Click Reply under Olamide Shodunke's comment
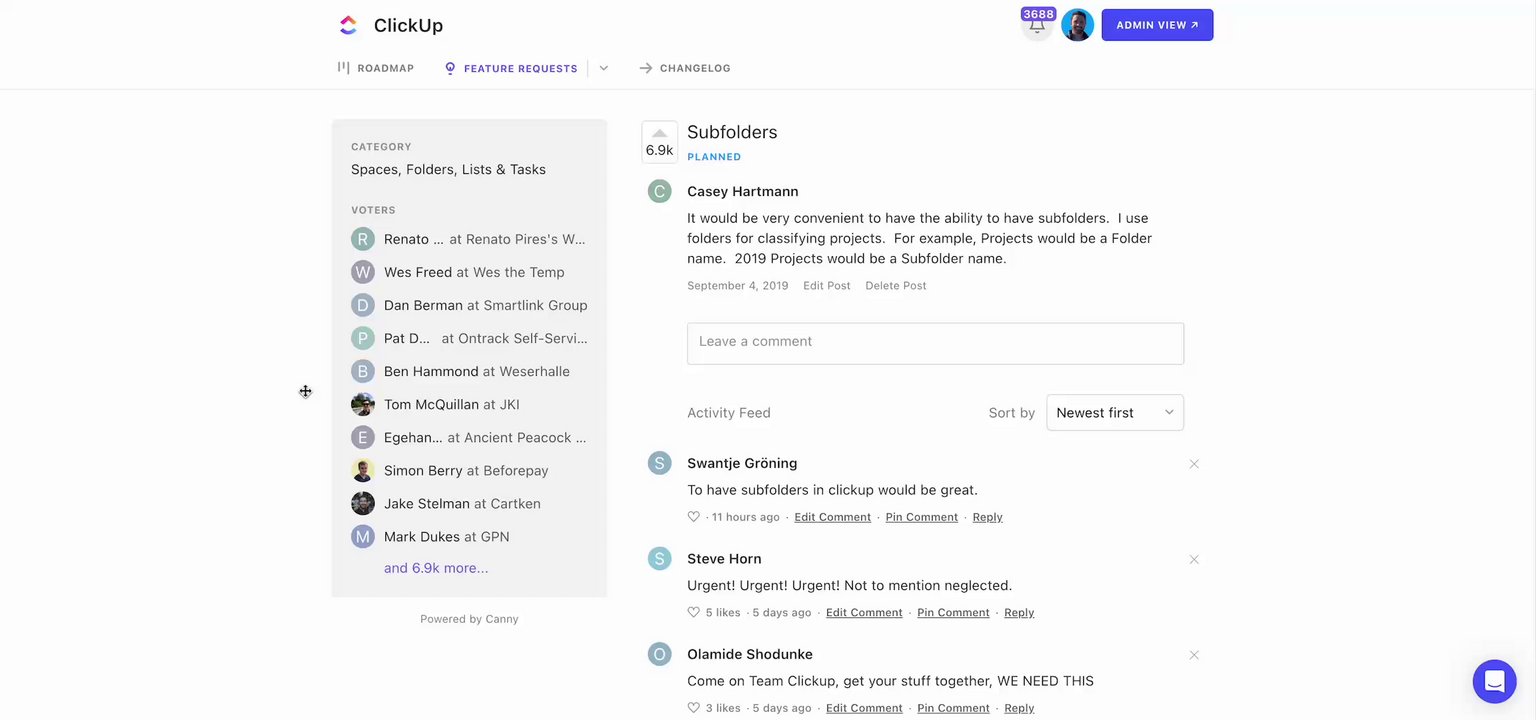The height and width of the screenshot is (720, 1536). click(1019, 708)
